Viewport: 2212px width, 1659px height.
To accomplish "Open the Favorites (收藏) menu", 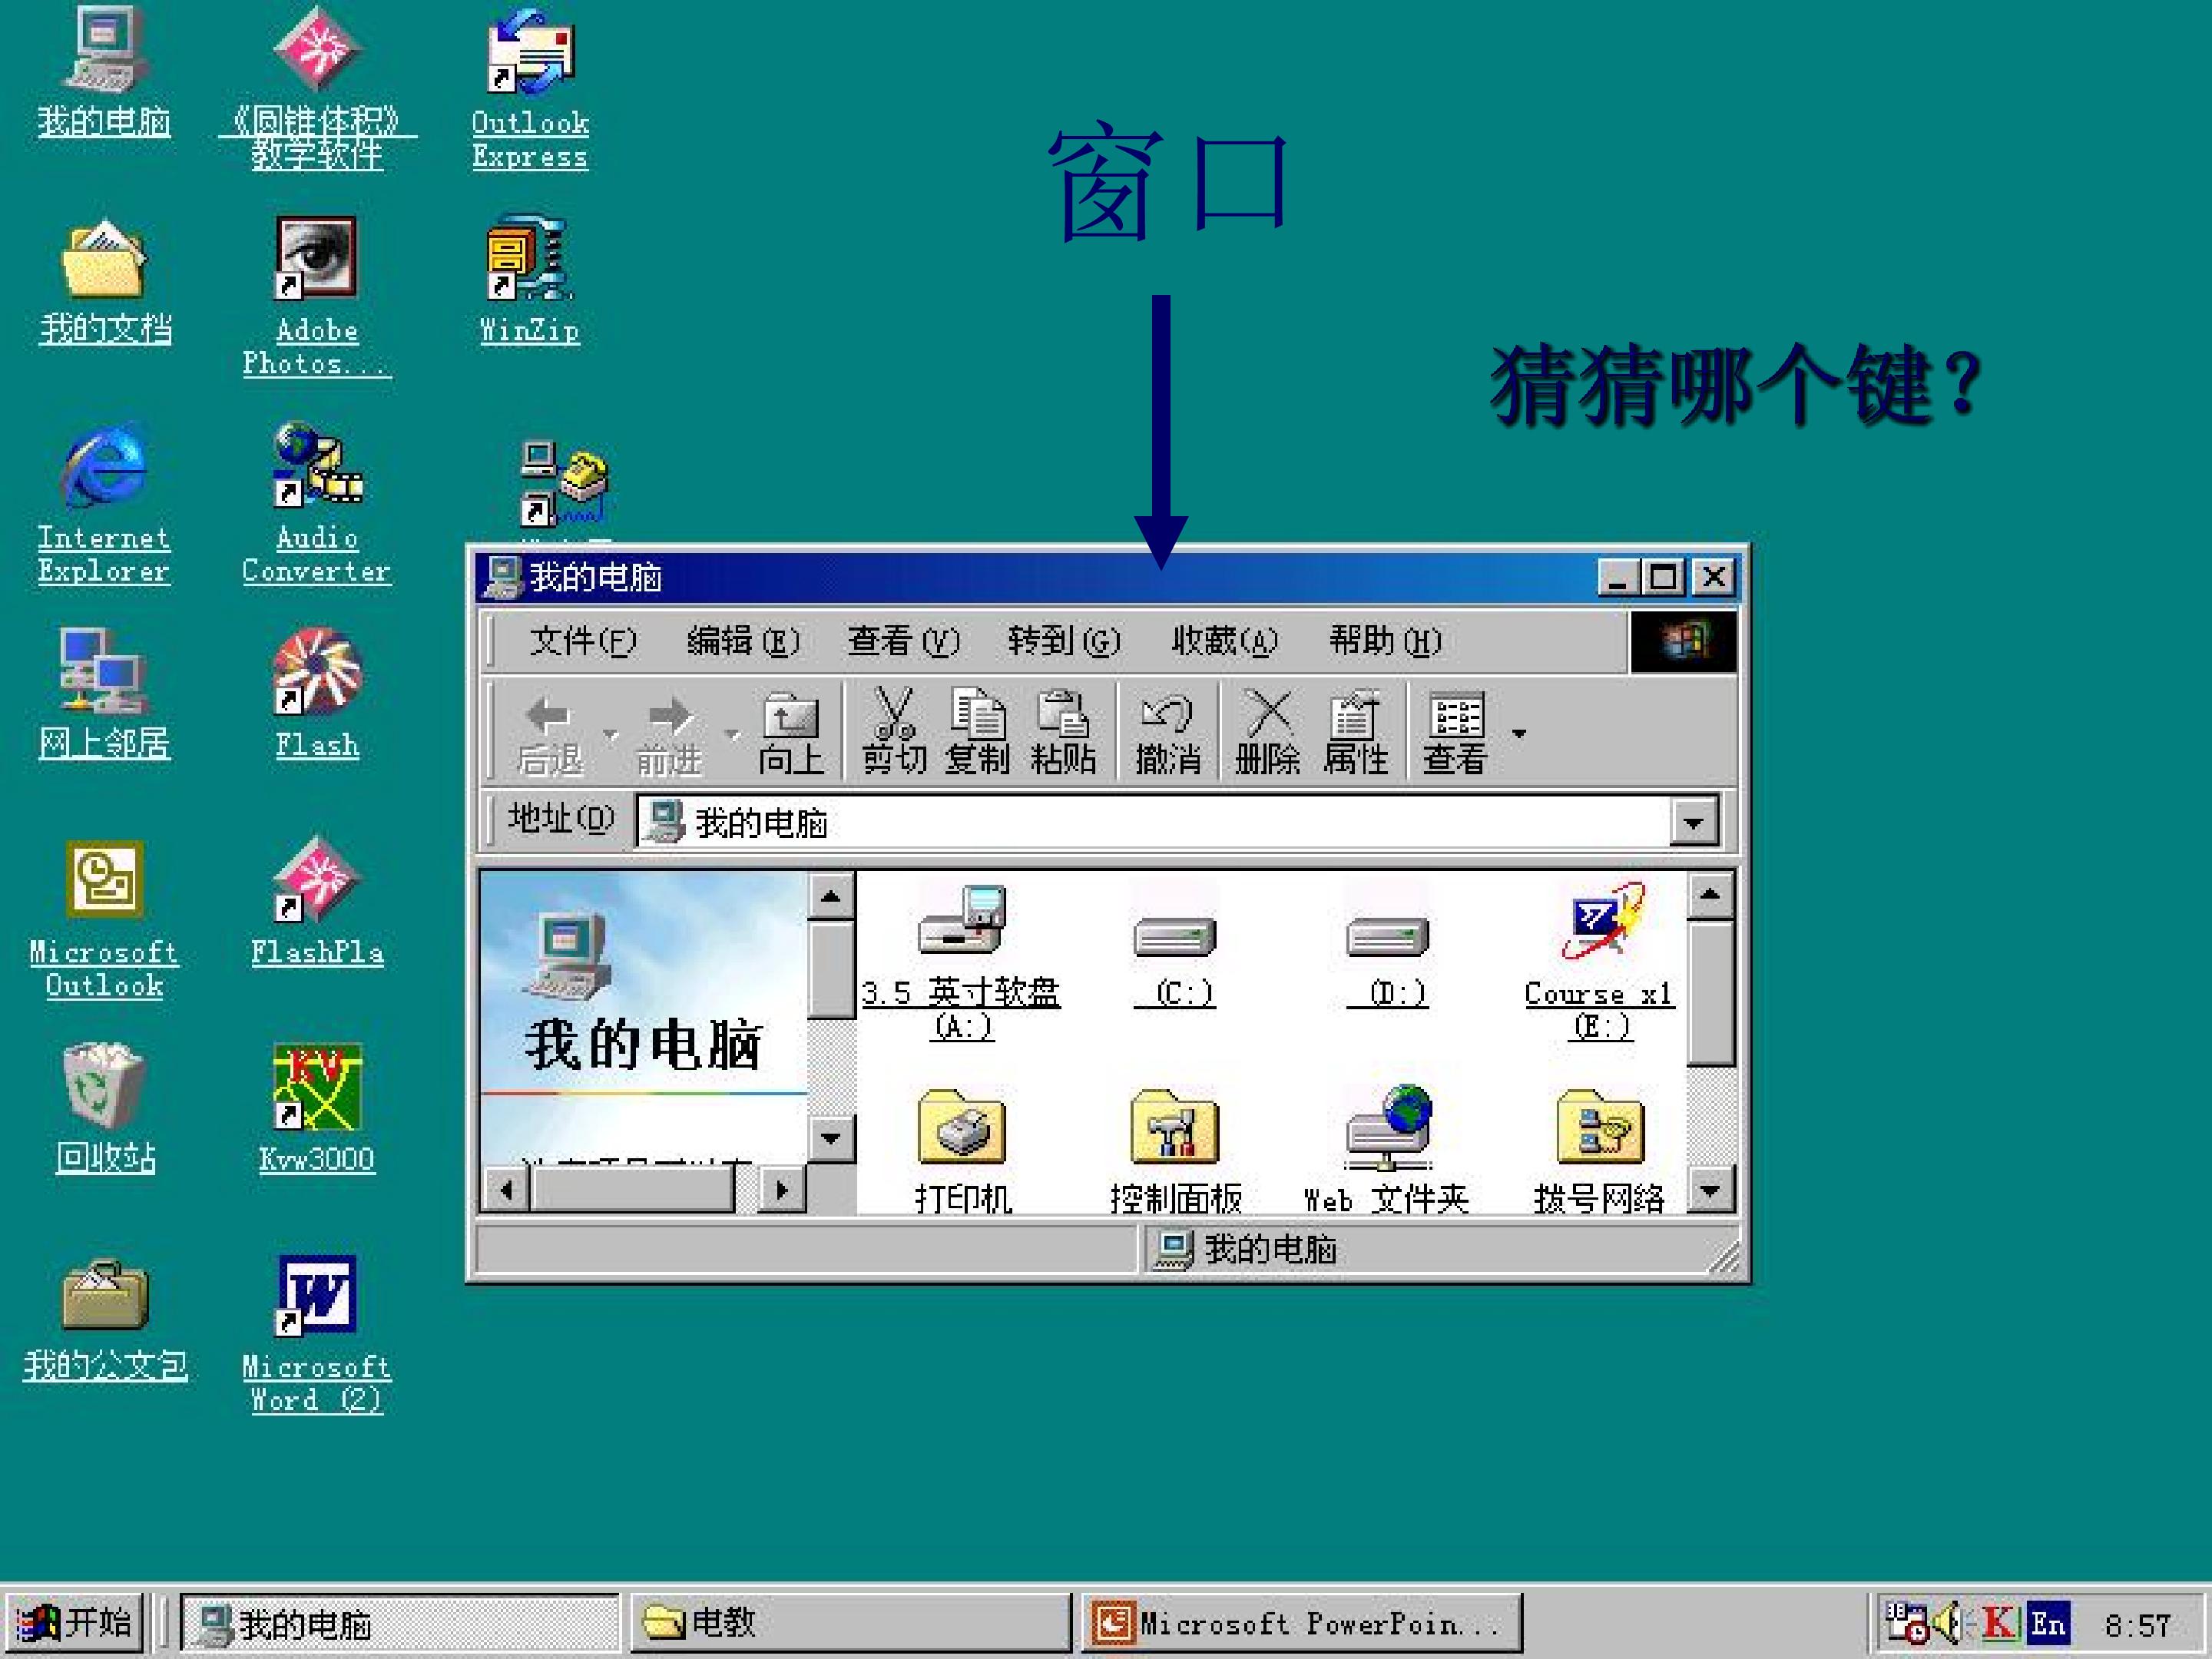I will [1225, 641].
